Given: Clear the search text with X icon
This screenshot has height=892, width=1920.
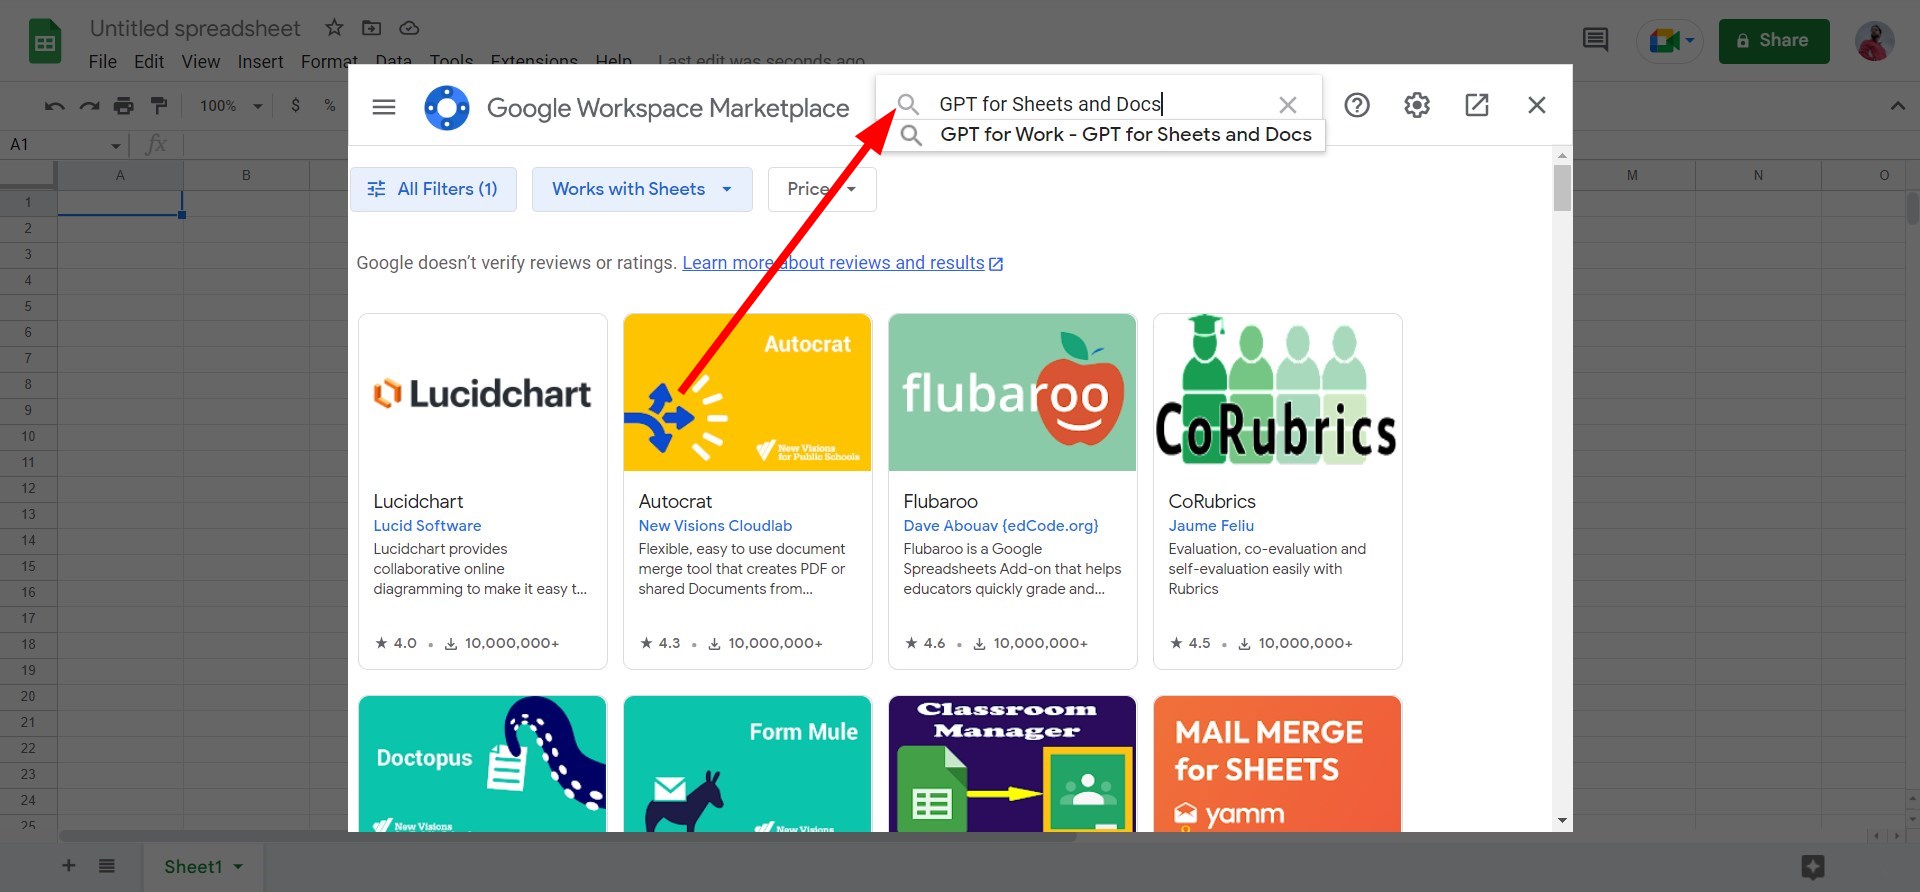Looking at the screenshot, I should click(1288, 104).
